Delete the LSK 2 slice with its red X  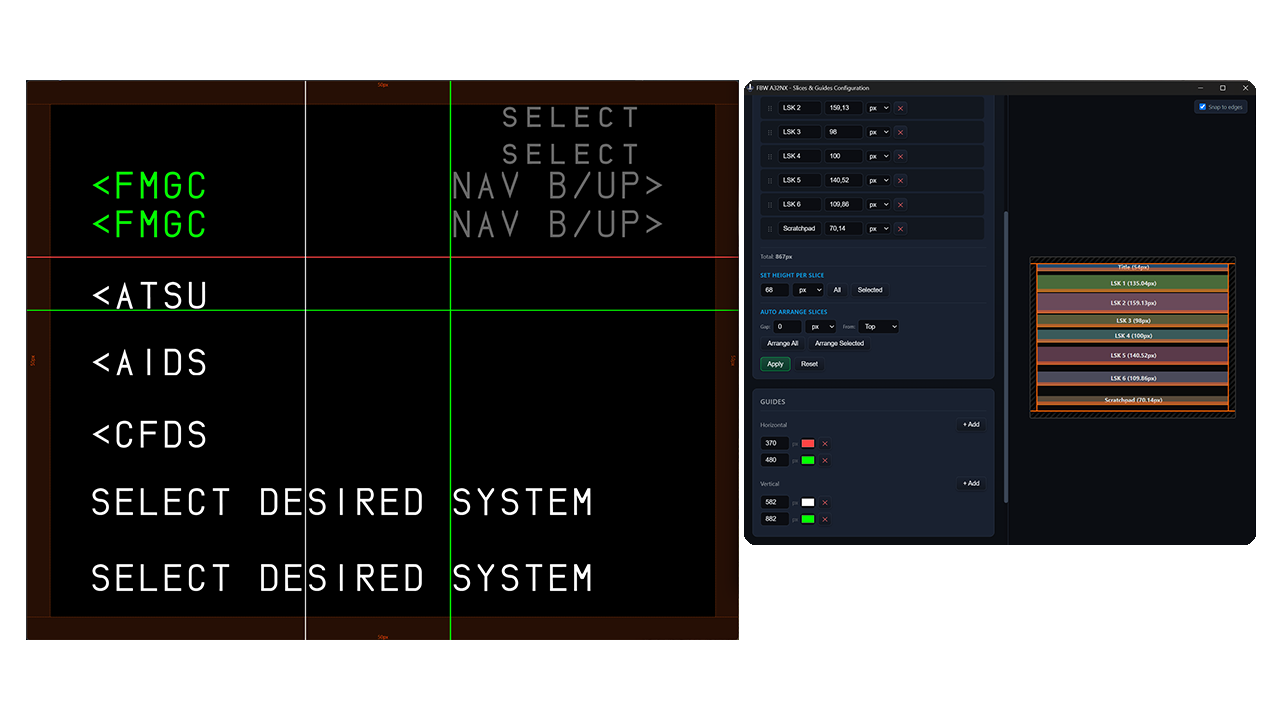coord(899,108)
